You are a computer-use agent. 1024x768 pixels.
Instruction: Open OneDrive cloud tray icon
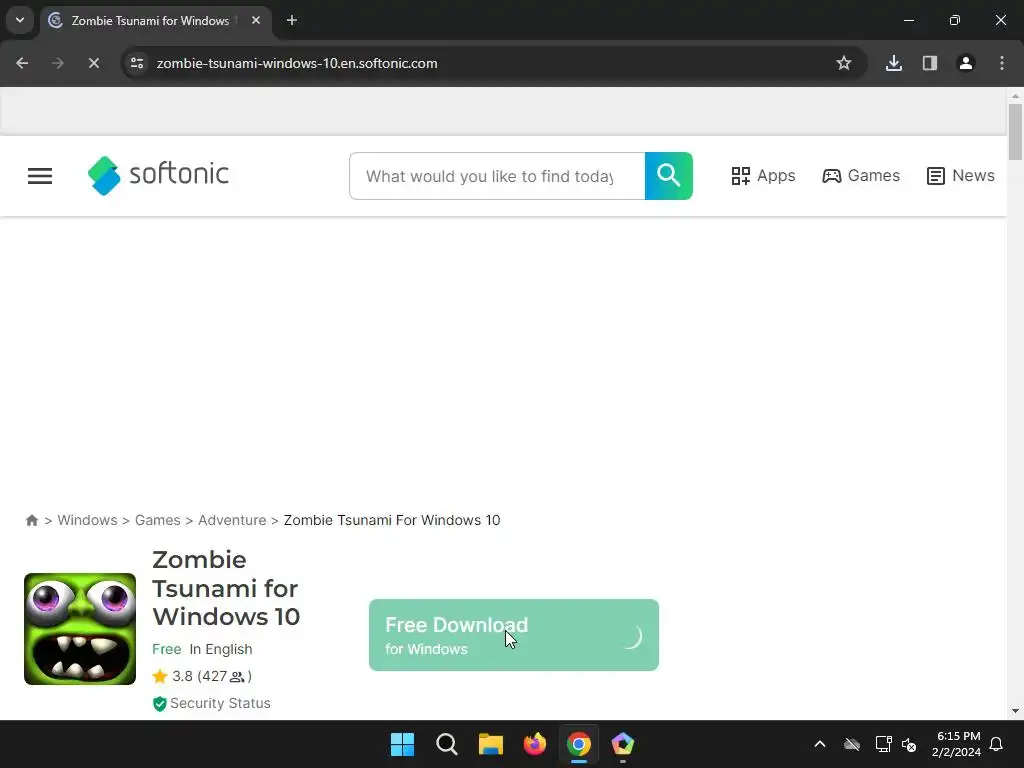pos(852,744)
